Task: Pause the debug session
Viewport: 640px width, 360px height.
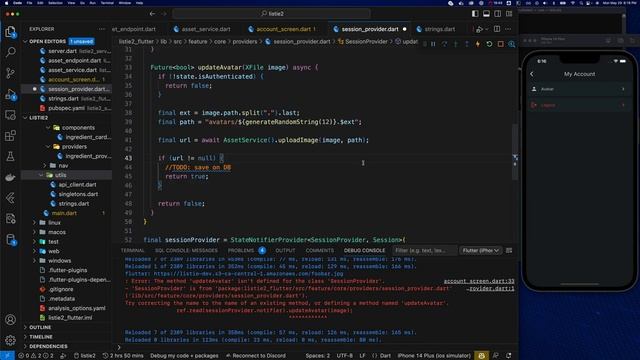Action: [433, 44]
